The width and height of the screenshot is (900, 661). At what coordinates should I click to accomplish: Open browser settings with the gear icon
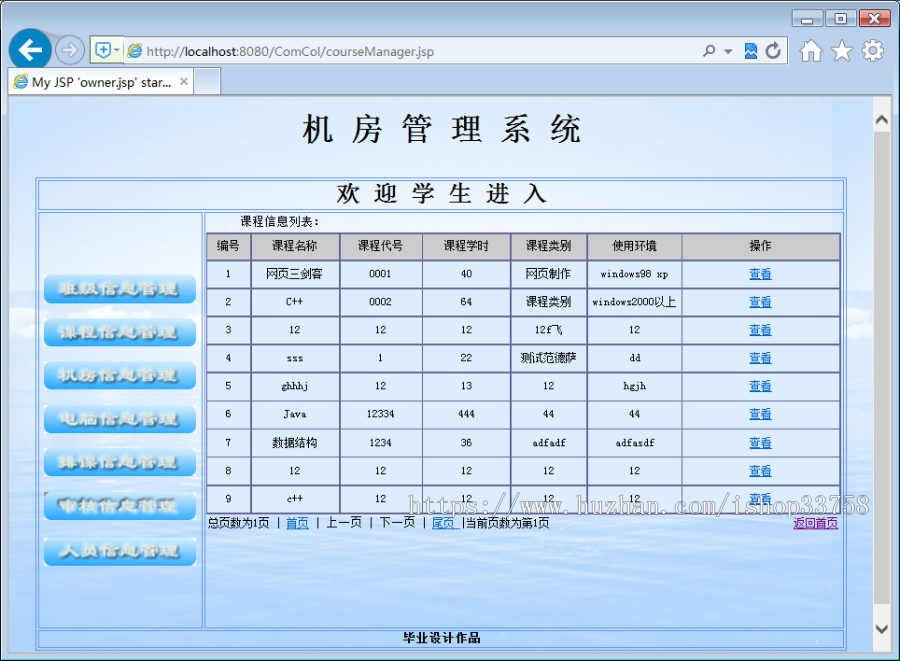872,49
